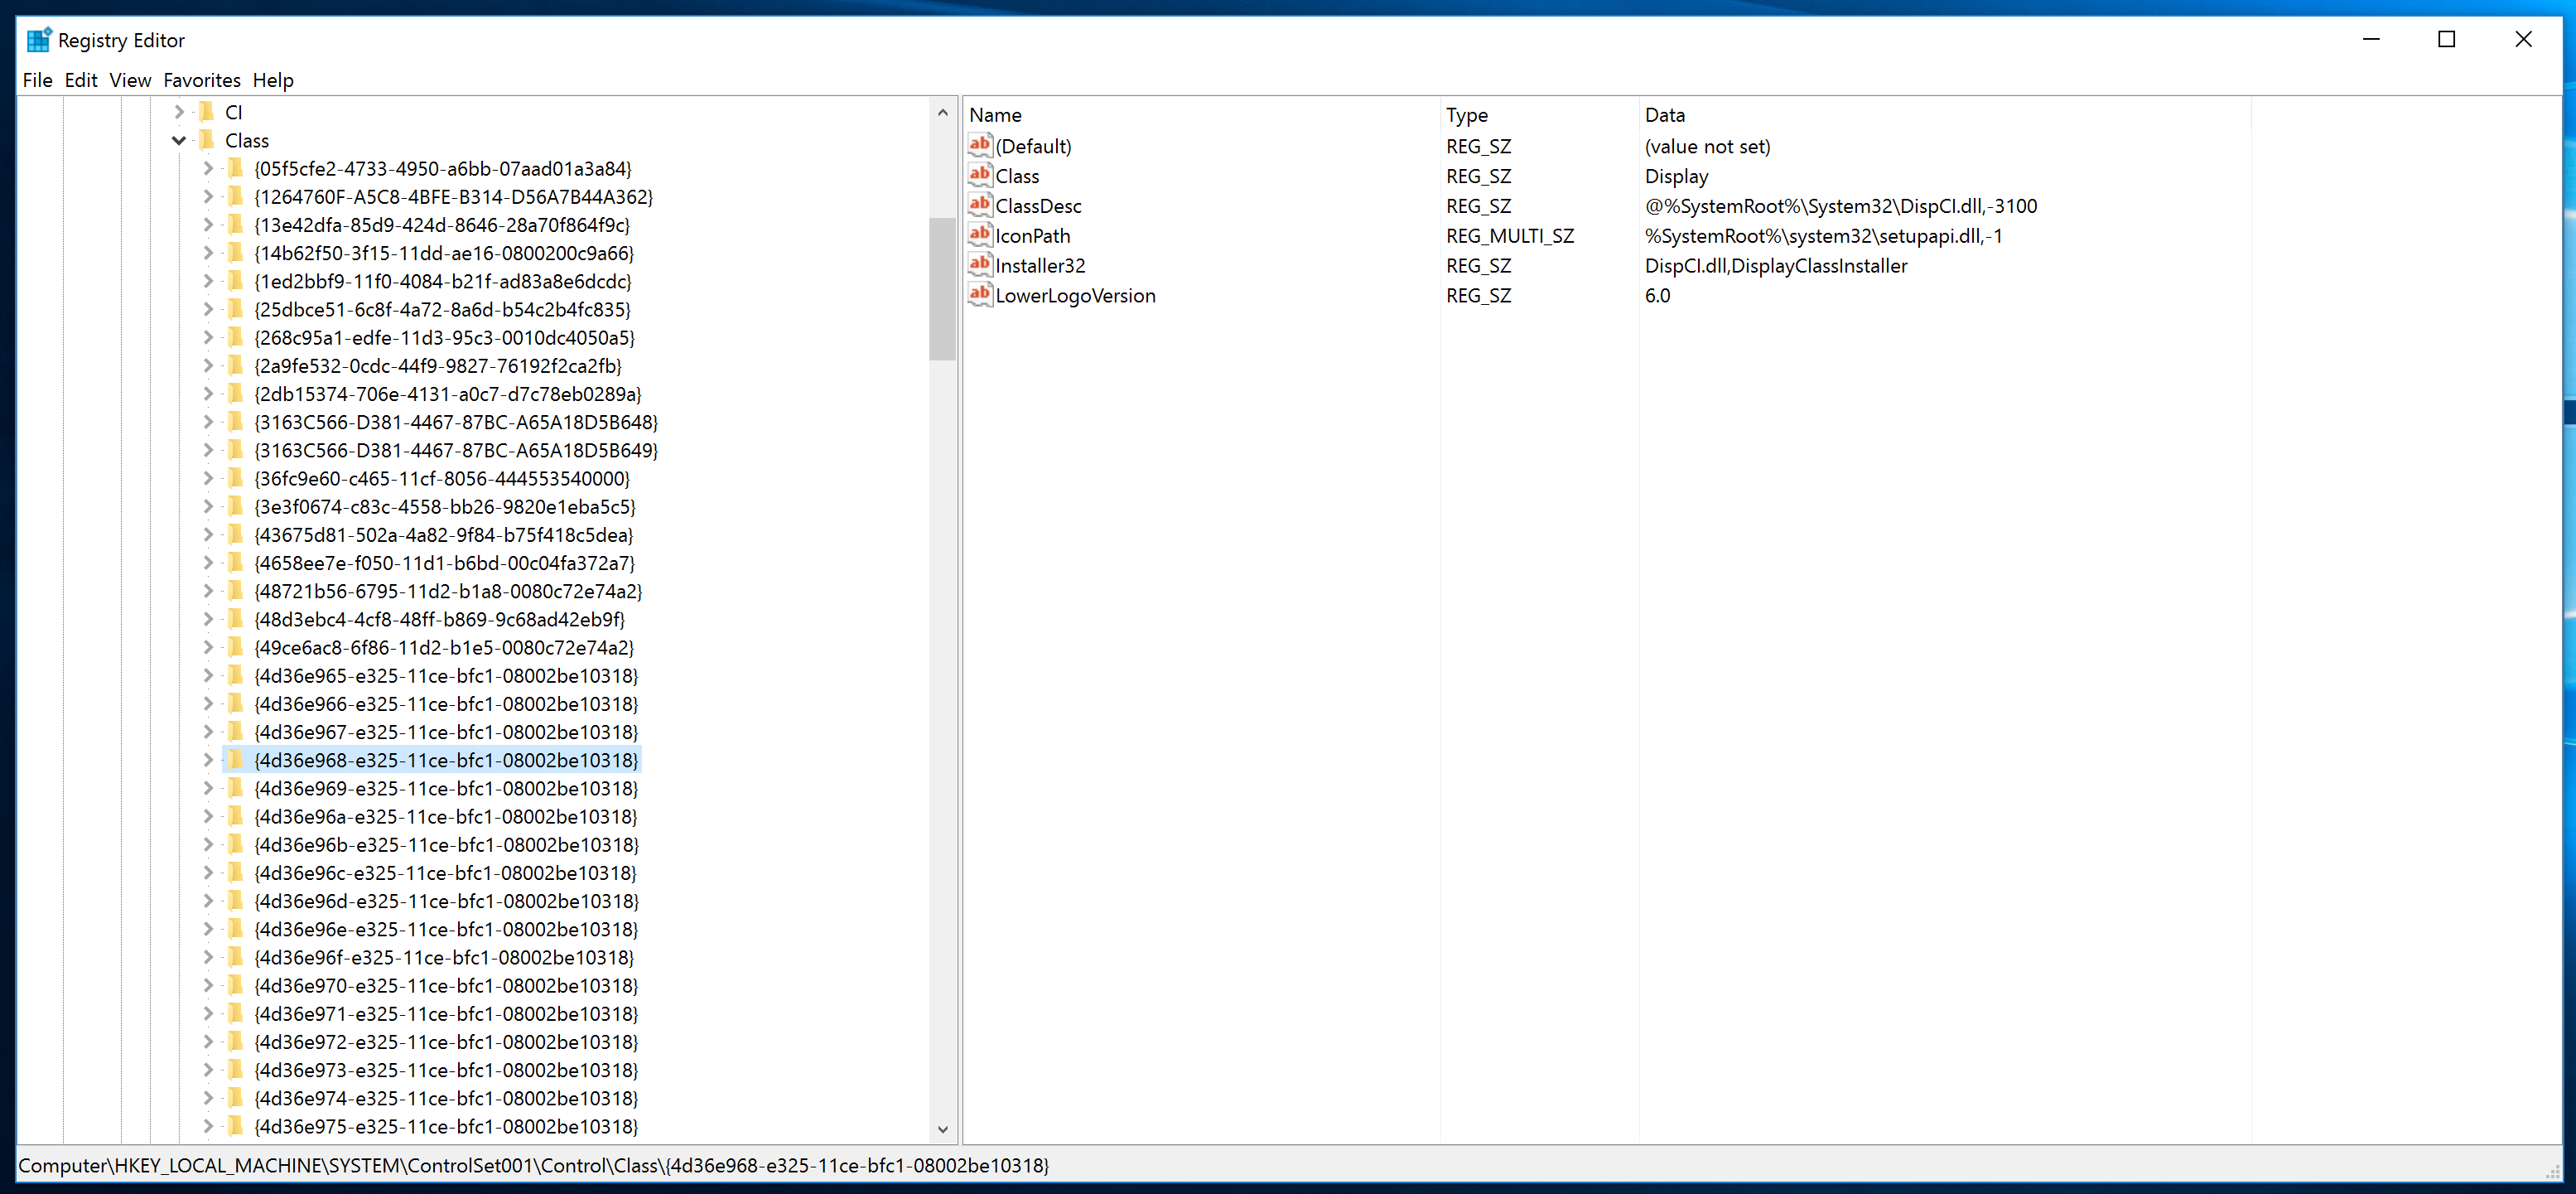Click the folder icon of the CI key
2576x1194 pixels.
[x=207, y=112]
